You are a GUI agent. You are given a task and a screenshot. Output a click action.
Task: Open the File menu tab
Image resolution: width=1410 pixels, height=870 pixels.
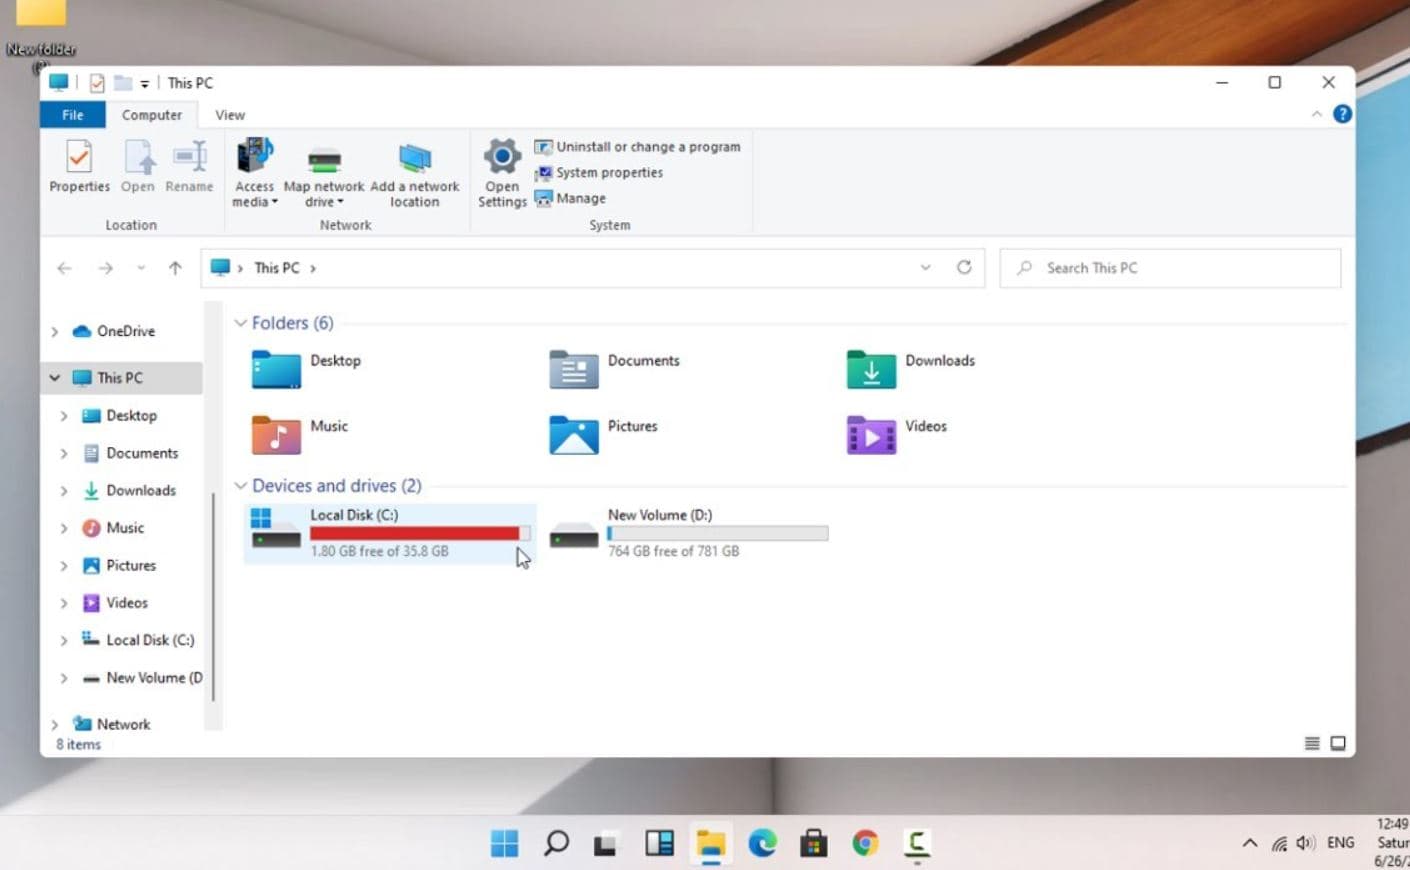tap(73, 115)
